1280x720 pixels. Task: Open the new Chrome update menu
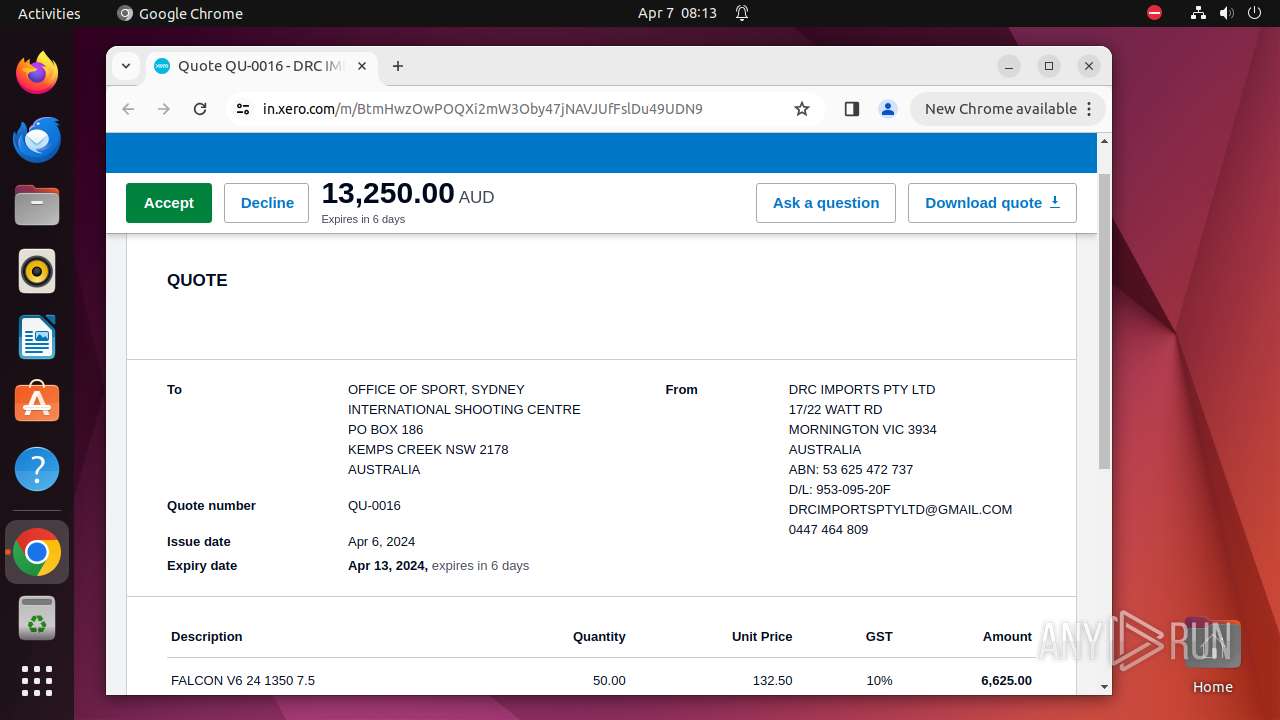click(1007, 109)
